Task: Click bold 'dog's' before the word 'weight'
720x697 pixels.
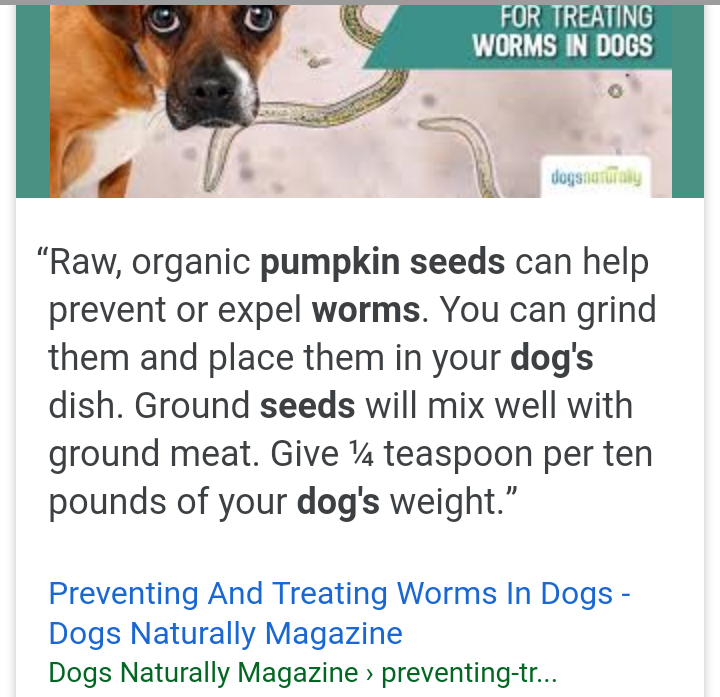Action: tap(338, 501)
